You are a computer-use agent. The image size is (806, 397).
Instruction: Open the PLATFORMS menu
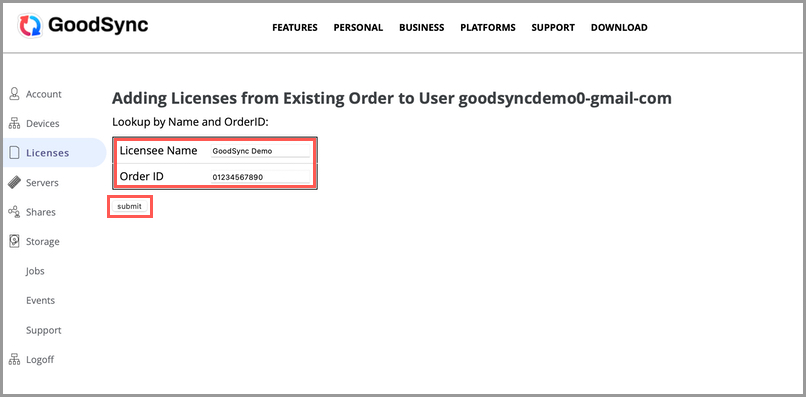(488, 28)
